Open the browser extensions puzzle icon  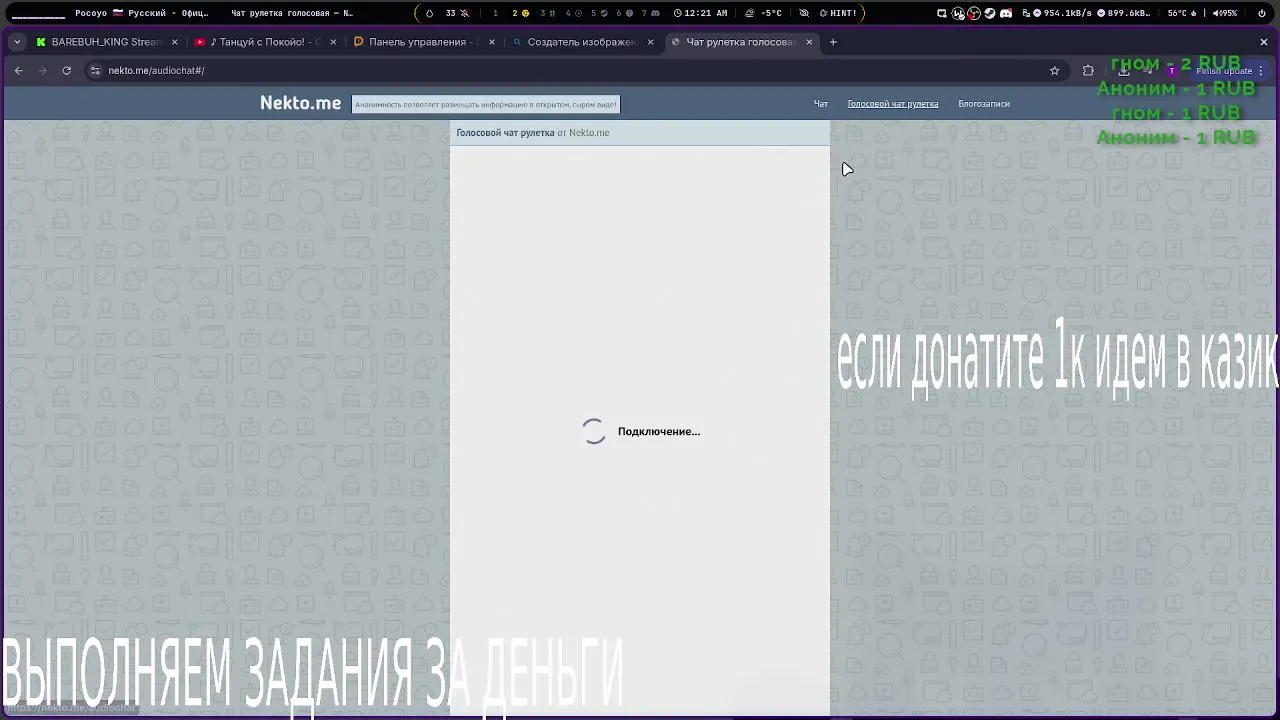tap(1088, 71)
